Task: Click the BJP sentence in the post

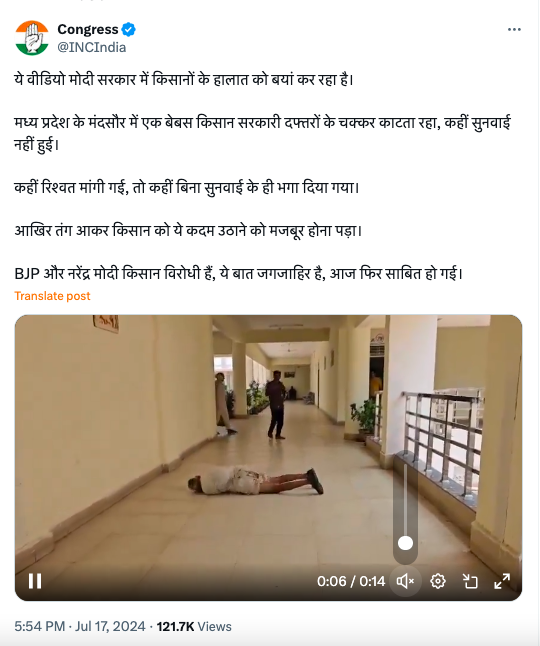Action: pos(238,273)
